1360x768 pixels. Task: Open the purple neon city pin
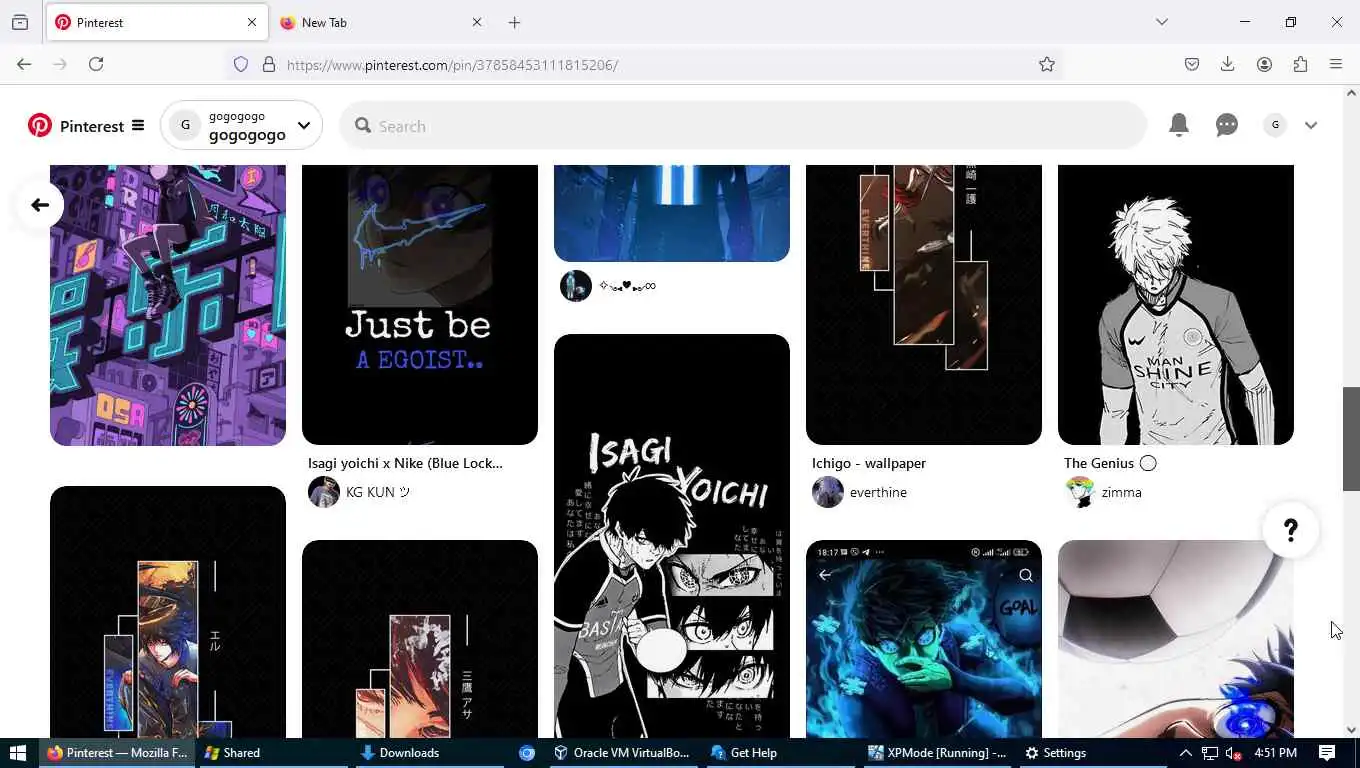pos(168,305)
